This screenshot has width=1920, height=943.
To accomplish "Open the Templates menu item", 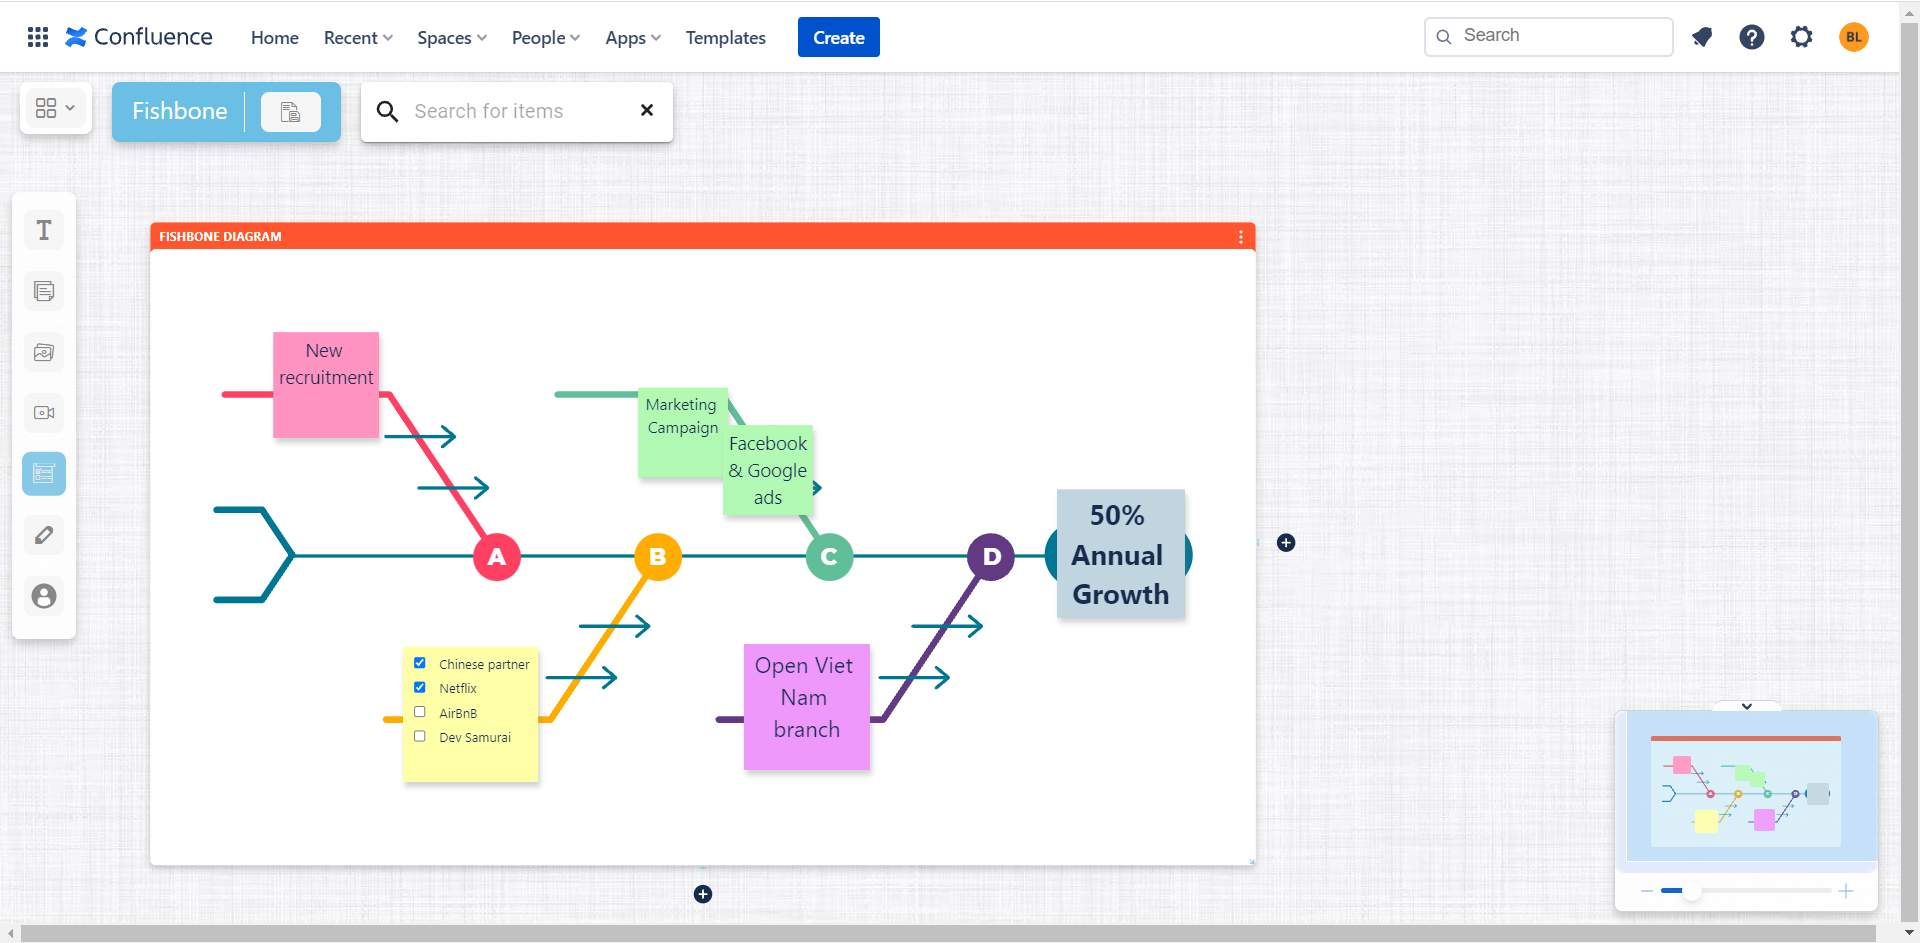I will [x=725, y=37].
